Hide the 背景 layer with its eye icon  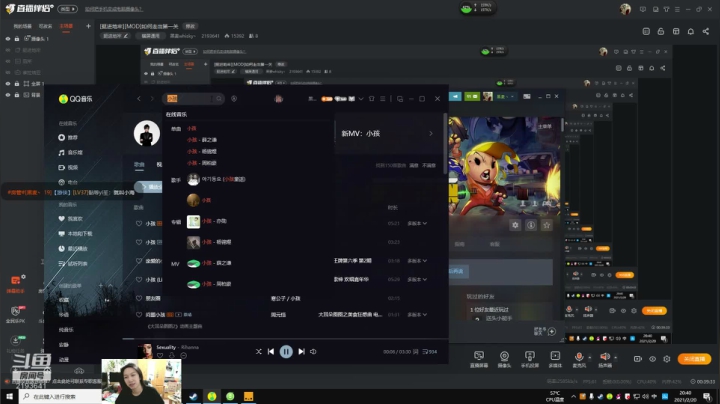tap(8, 95)
